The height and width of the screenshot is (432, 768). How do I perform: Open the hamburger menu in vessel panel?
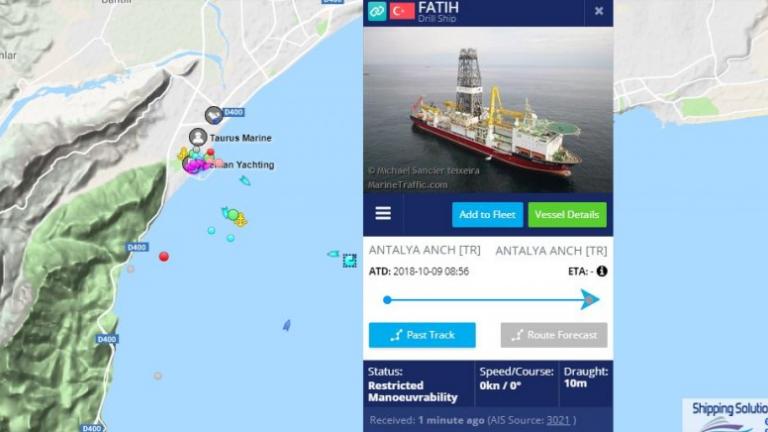(x=383, y=213)
